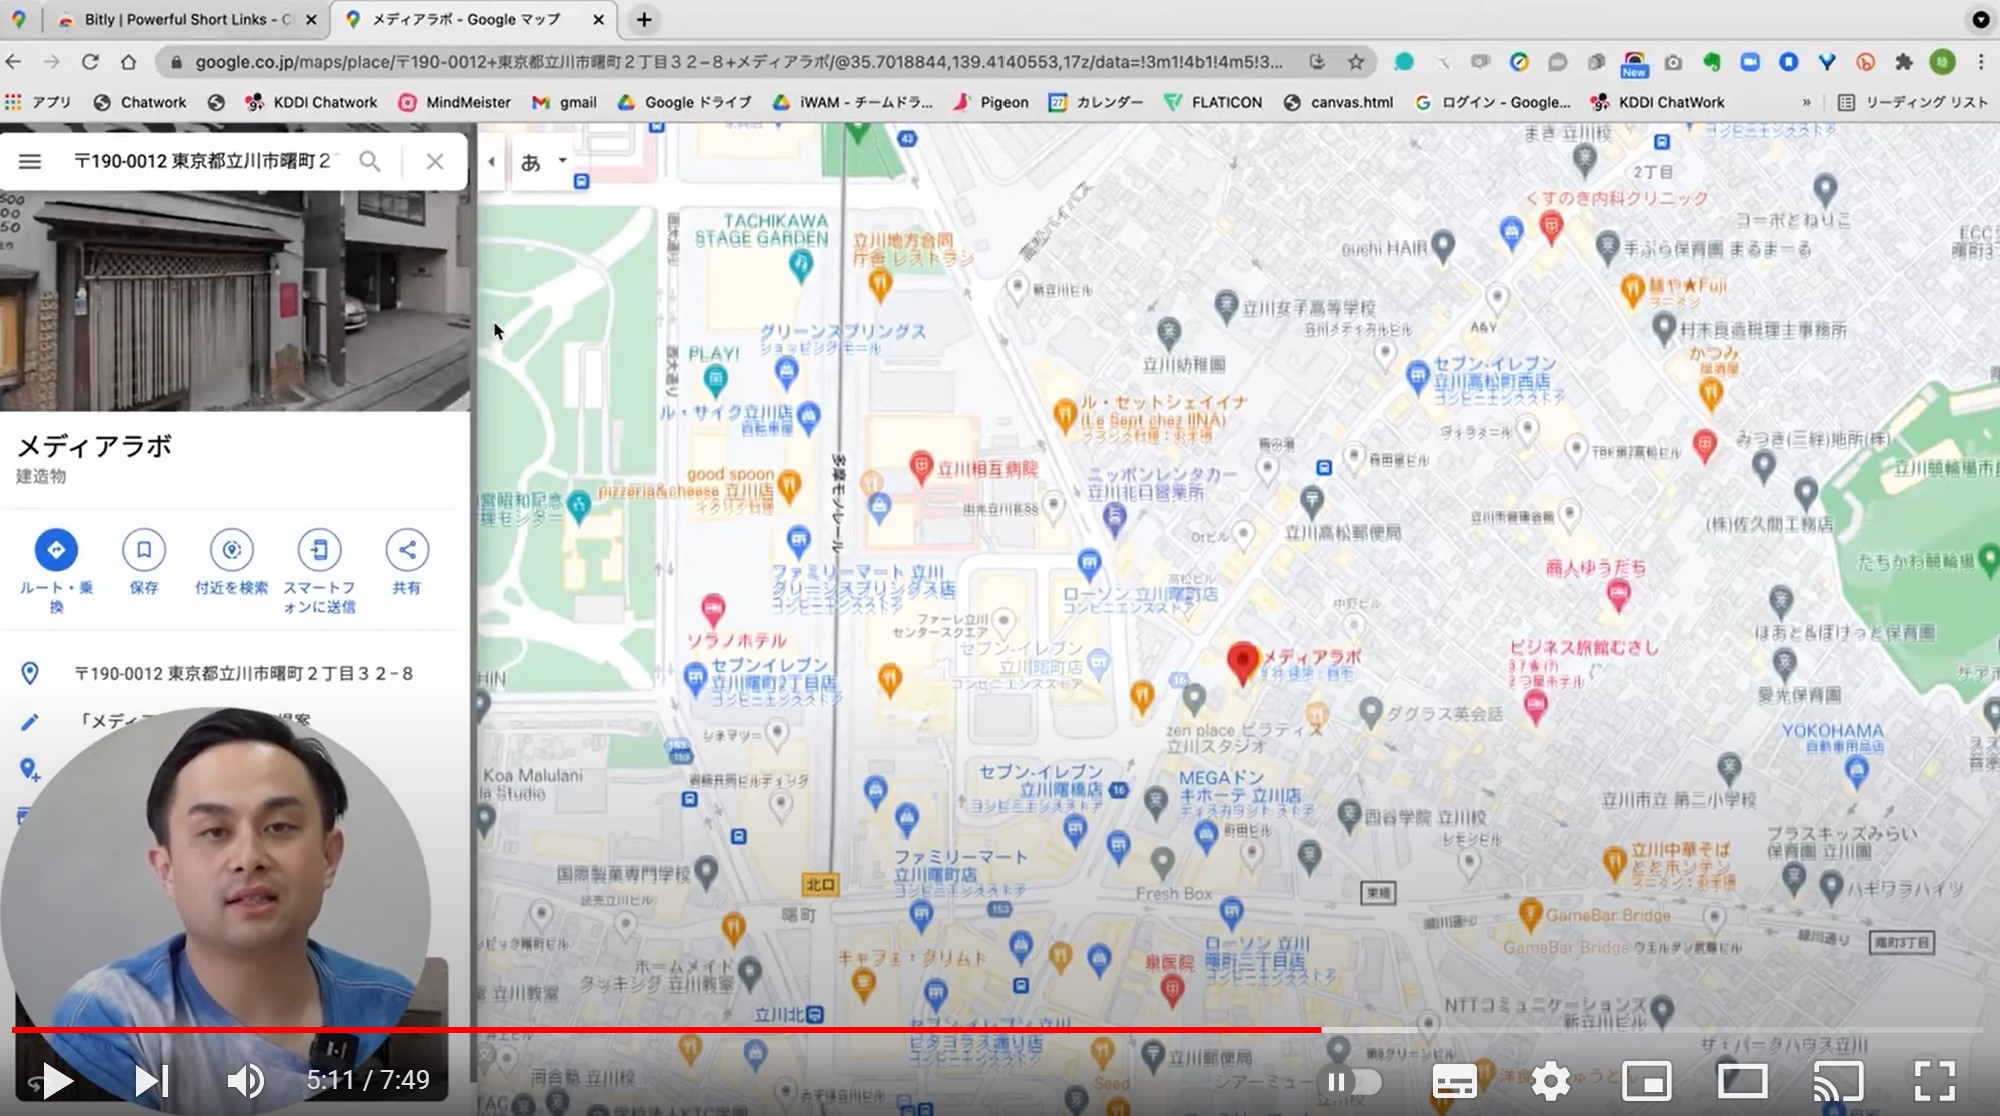Collapse the side panel arrow
This screenshot has height=1116, width=2000.
[x=491, y=161]
